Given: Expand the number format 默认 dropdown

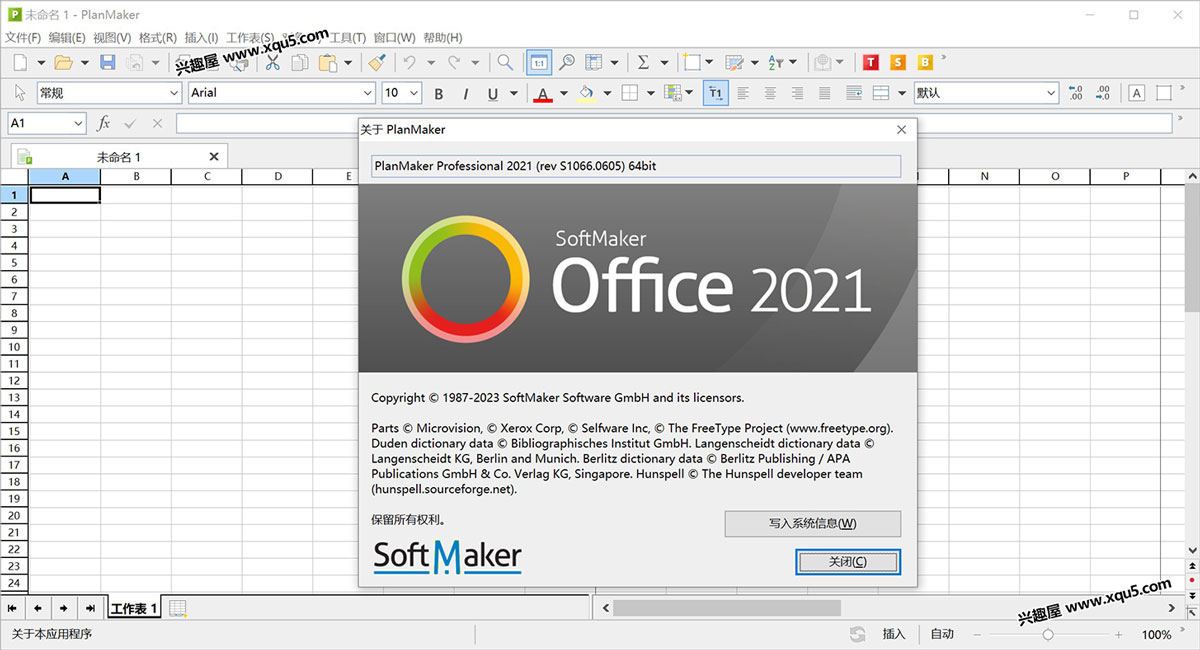Looking at the screenshot, I should pyautogui.click(x=986, y=93).
